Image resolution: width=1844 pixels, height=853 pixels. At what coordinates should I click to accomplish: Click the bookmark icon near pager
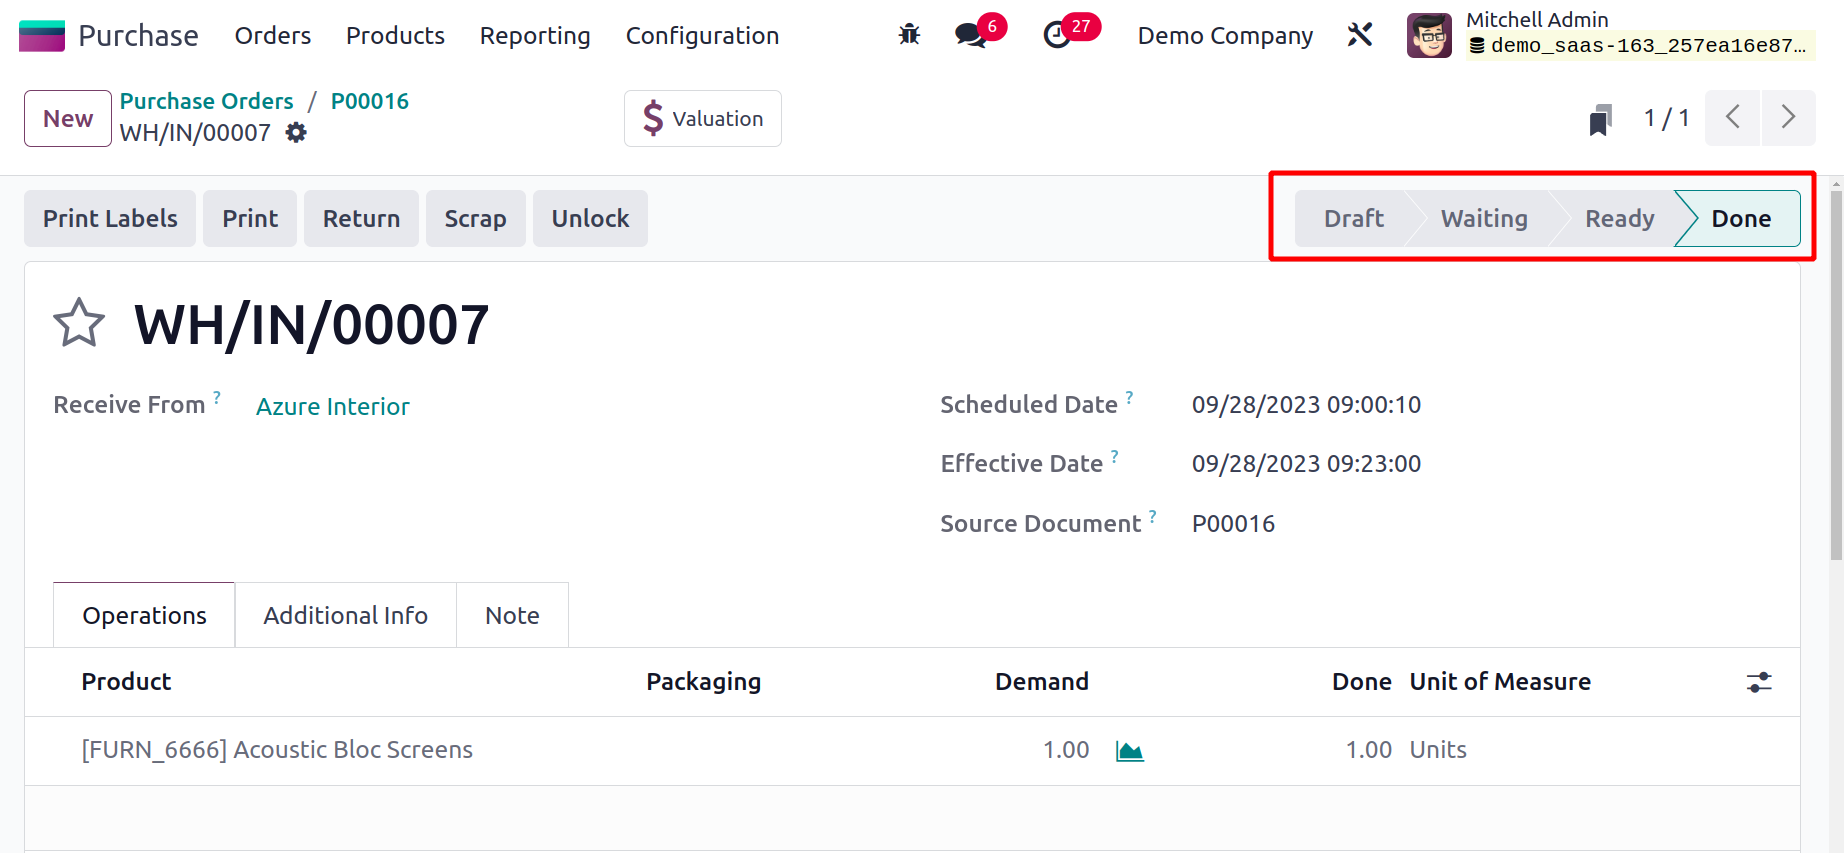coord(1600,119)
